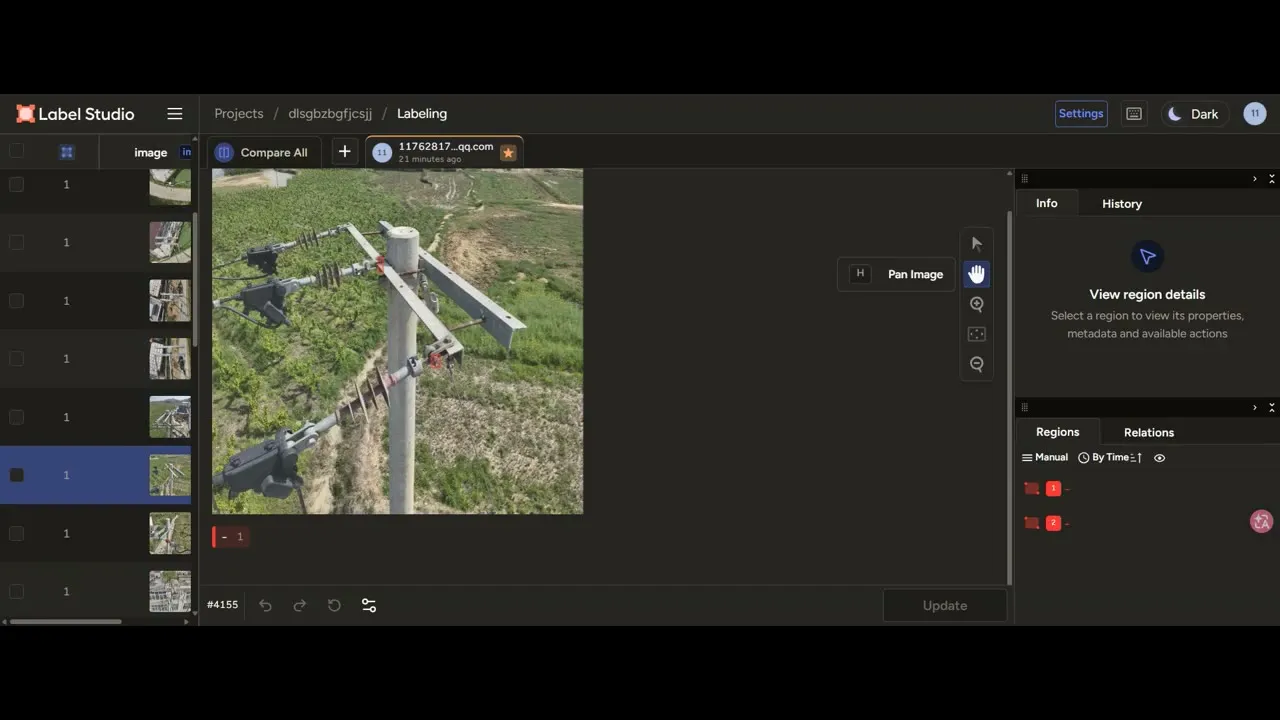
Task: Go to the Projects breadcrumb link
Action: (239, 114)
